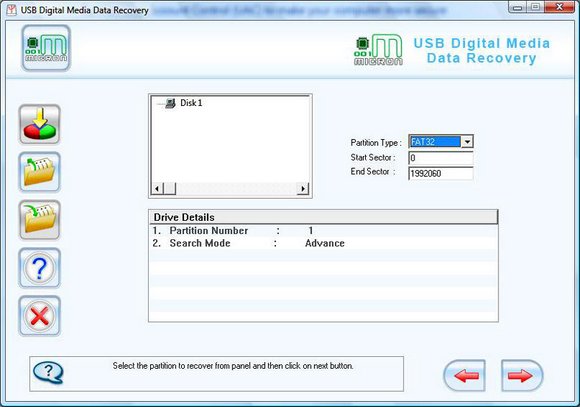Click the Micron logo beside product title
The image size is (580, 407).
[x=378, y=50]
